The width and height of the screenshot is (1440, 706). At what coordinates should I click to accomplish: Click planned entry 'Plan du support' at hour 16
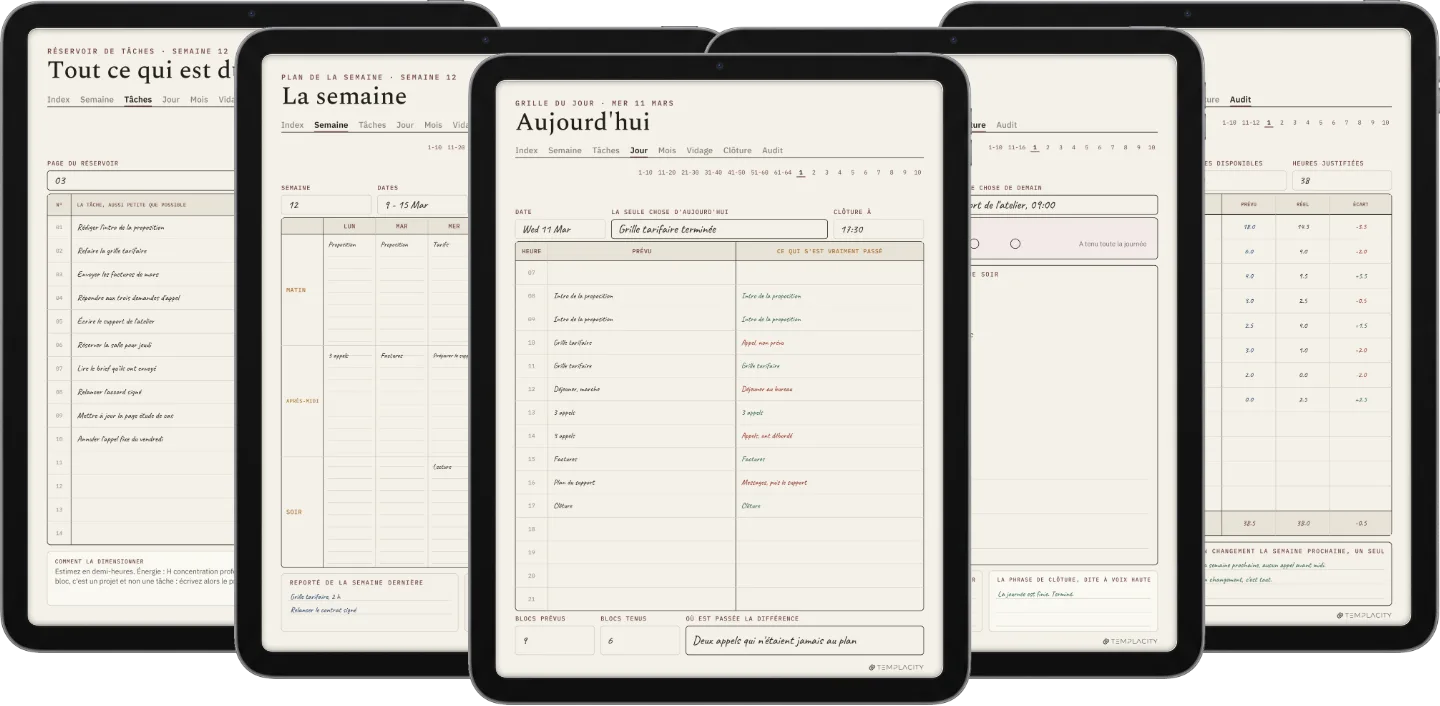(575, 482)
